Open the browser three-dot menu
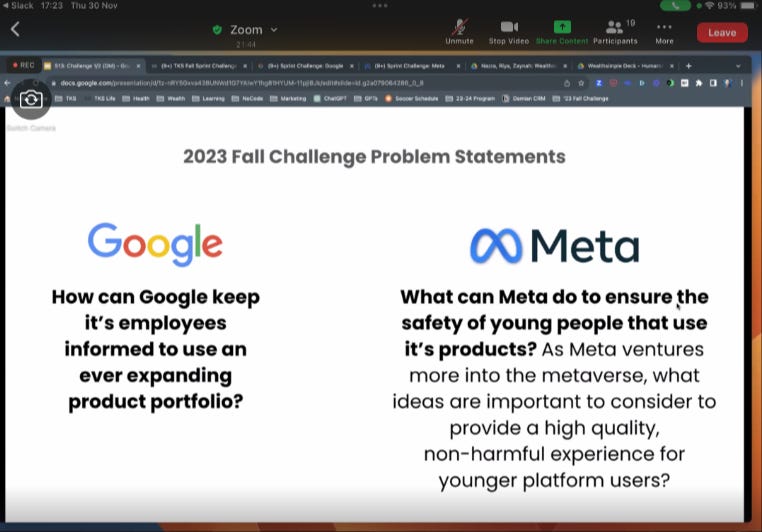The height and width of the screenshot is (532, 762). click(x=742, y=83)
